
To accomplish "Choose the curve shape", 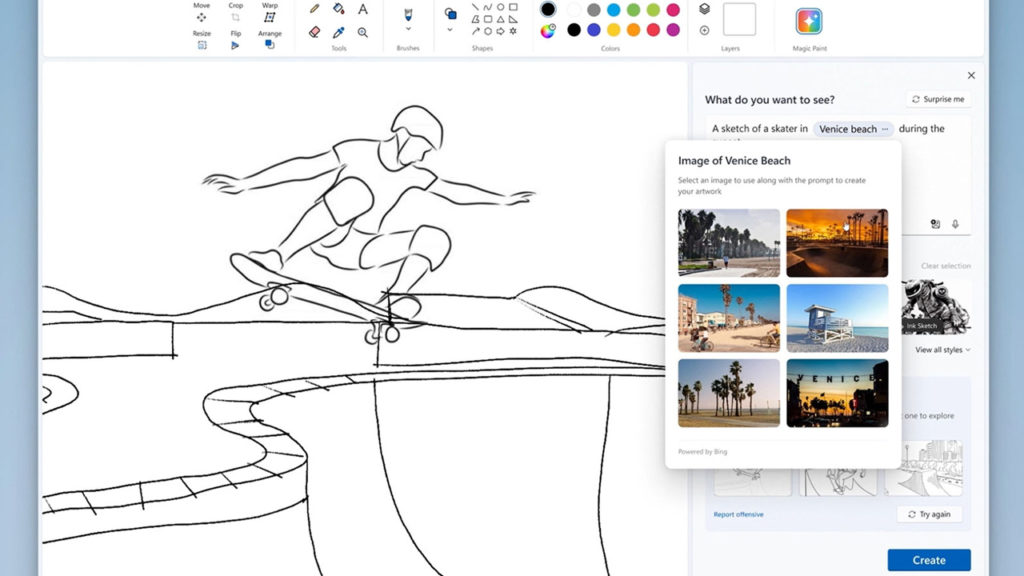I will coord(488,7).
